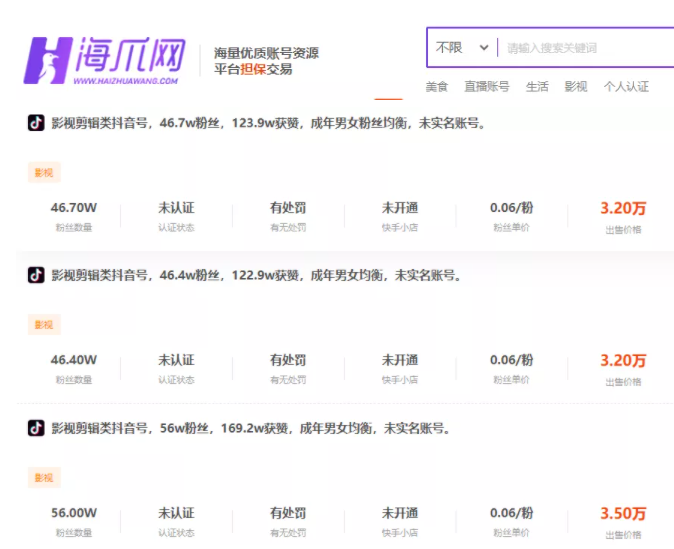Click 有处罚 value in 46.70W row
Viewport: 674px width, 549px height.
pyautogui.click(x=288, y=208)
